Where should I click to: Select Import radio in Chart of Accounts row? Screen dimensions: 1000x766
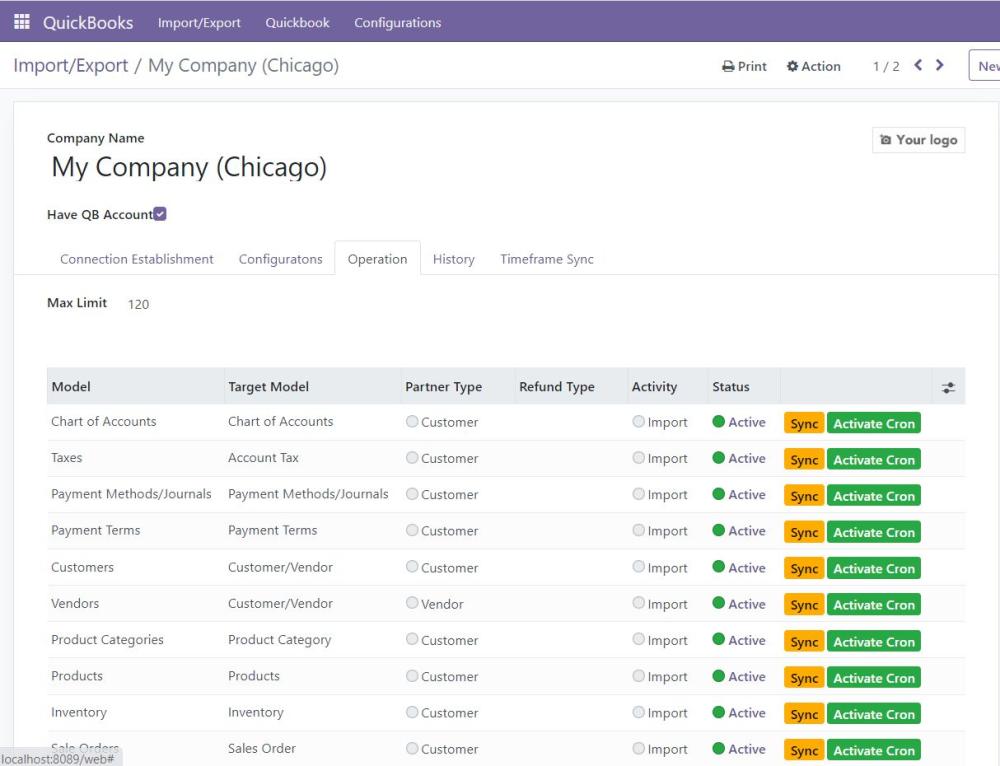pyautogui.click(x=638, y=422)
